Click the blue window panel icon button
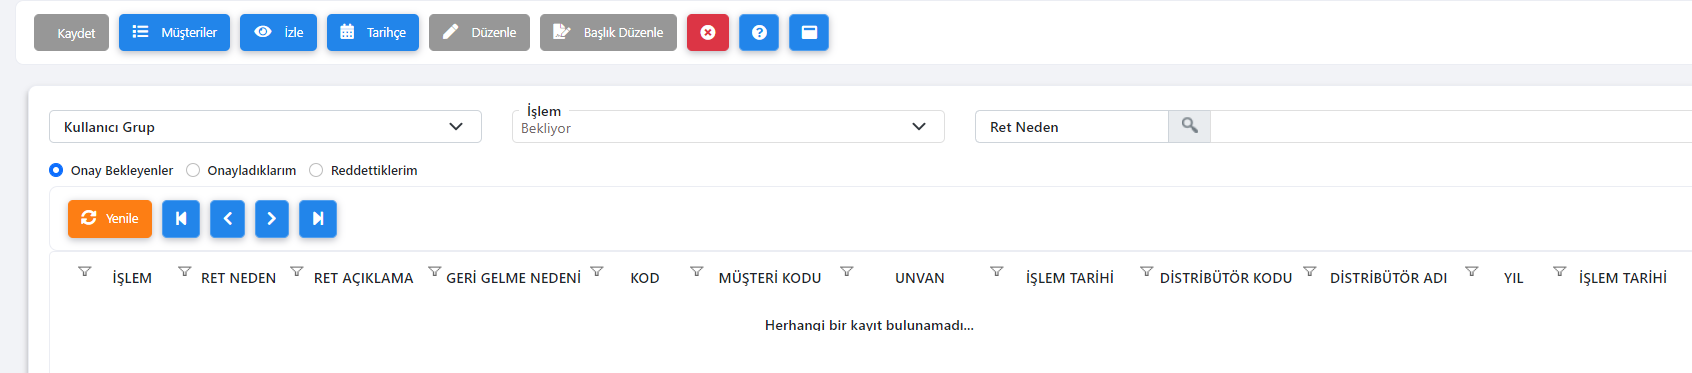1692x373 pixels. (x=809, y=32)
